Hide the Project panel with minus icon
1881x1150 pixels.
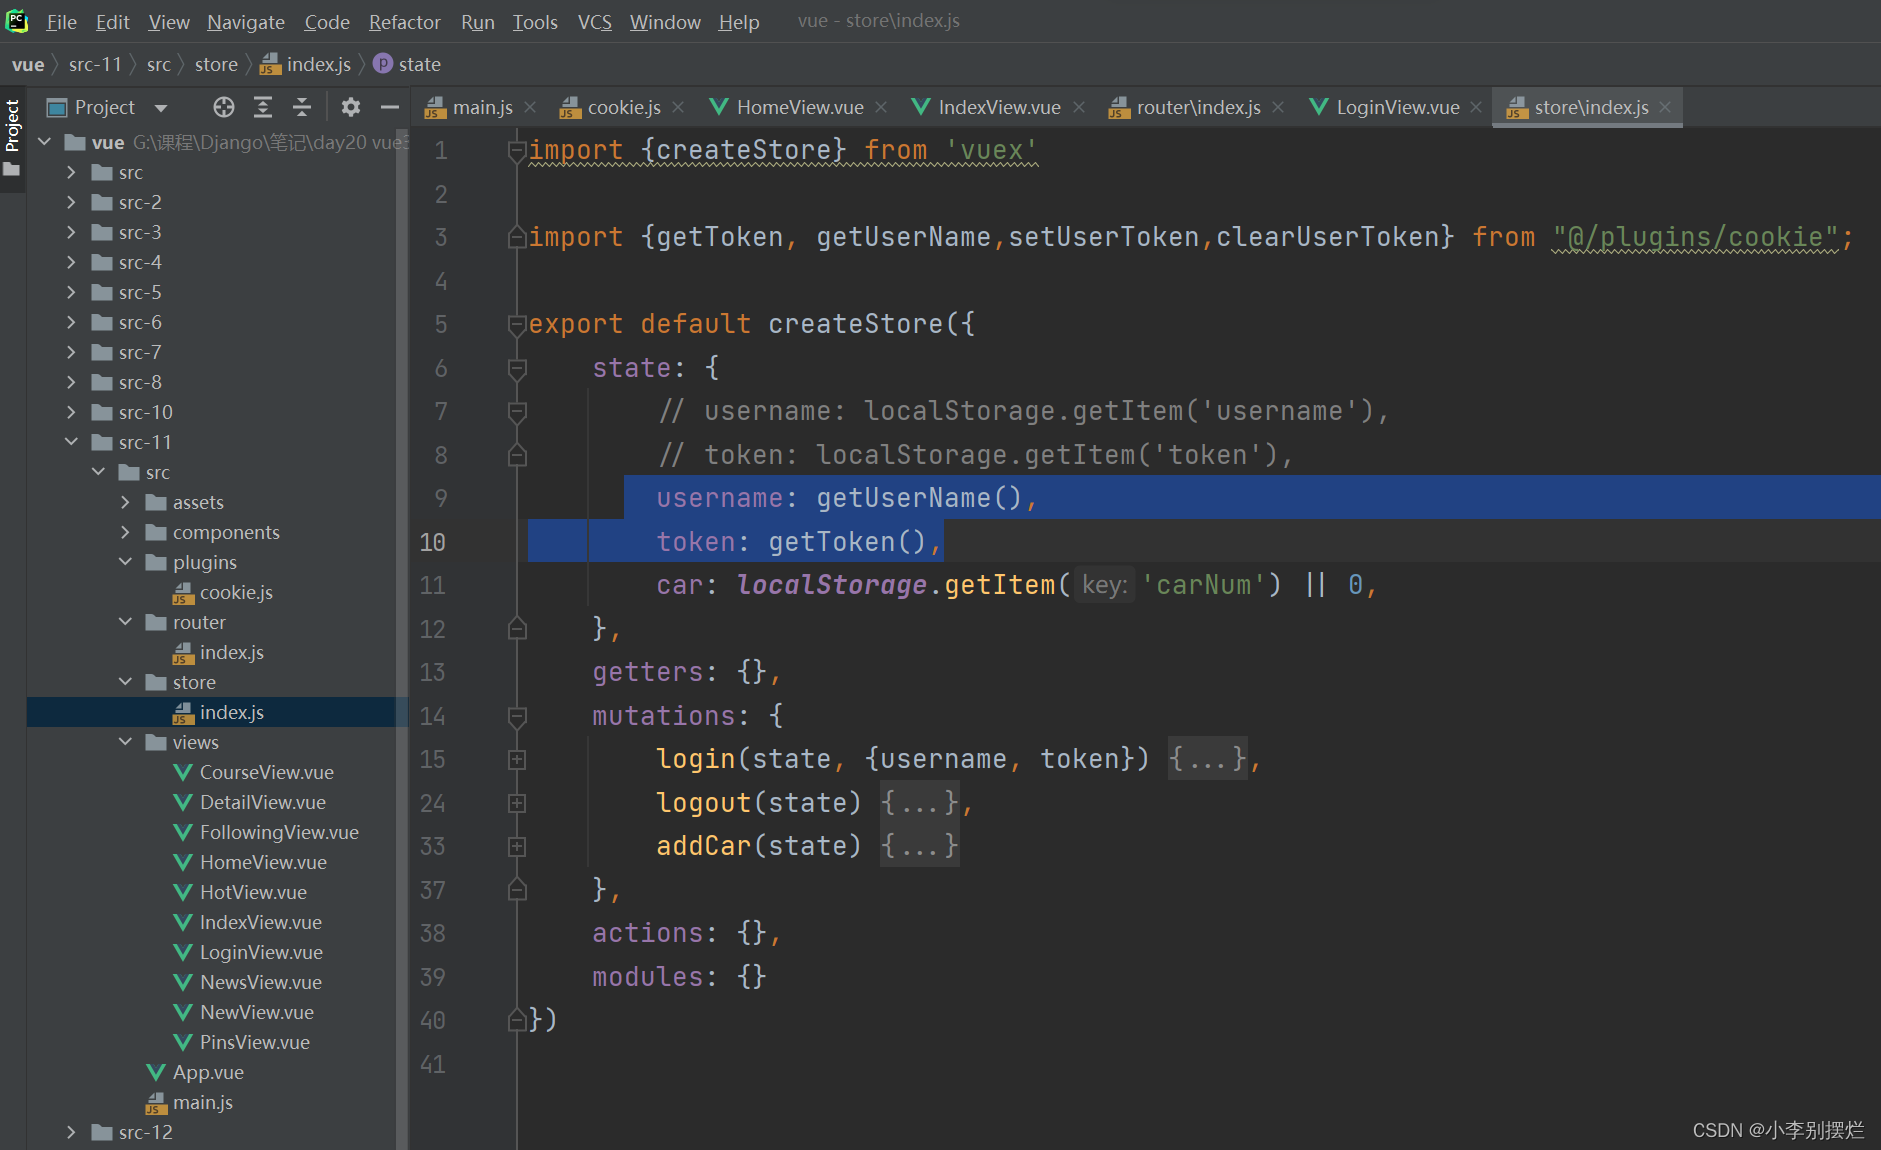[x=390, y=107]
